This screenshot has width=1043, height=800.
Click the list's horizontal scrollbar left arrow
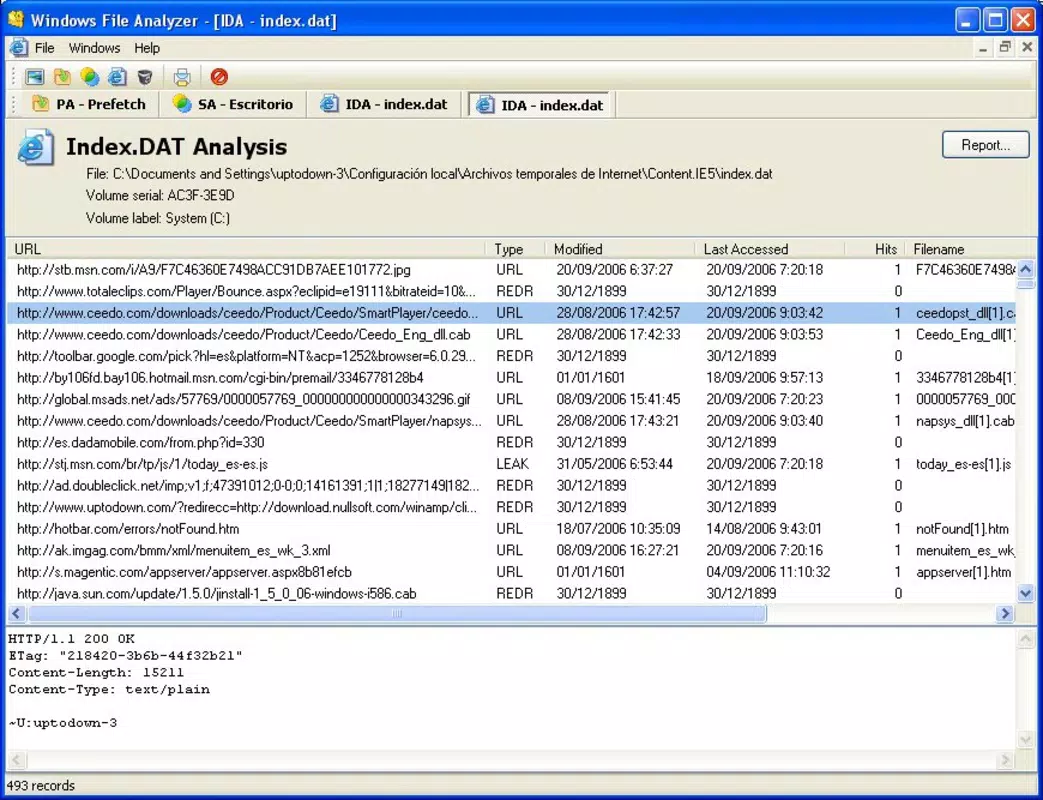point(17,614)
